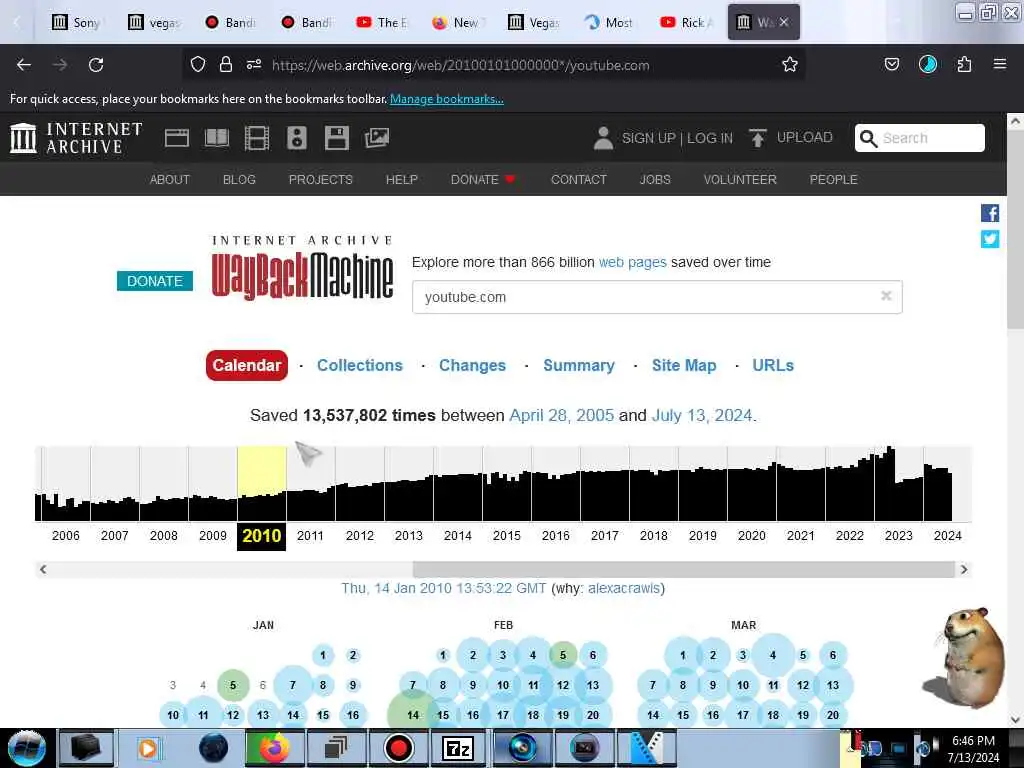The image size is (1024, 768).
Task: Click the LOG IN link
Action: (x=710, y=138)
